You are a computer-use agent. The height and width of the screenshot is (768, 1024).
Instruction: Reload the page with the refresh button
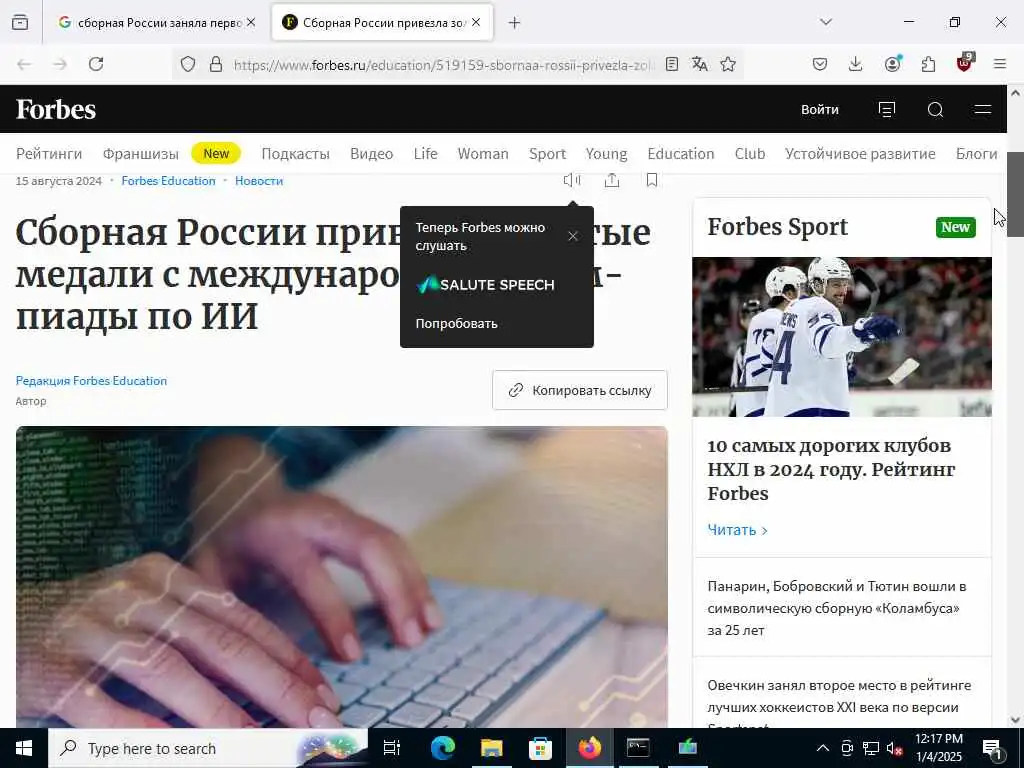point(96,64)
